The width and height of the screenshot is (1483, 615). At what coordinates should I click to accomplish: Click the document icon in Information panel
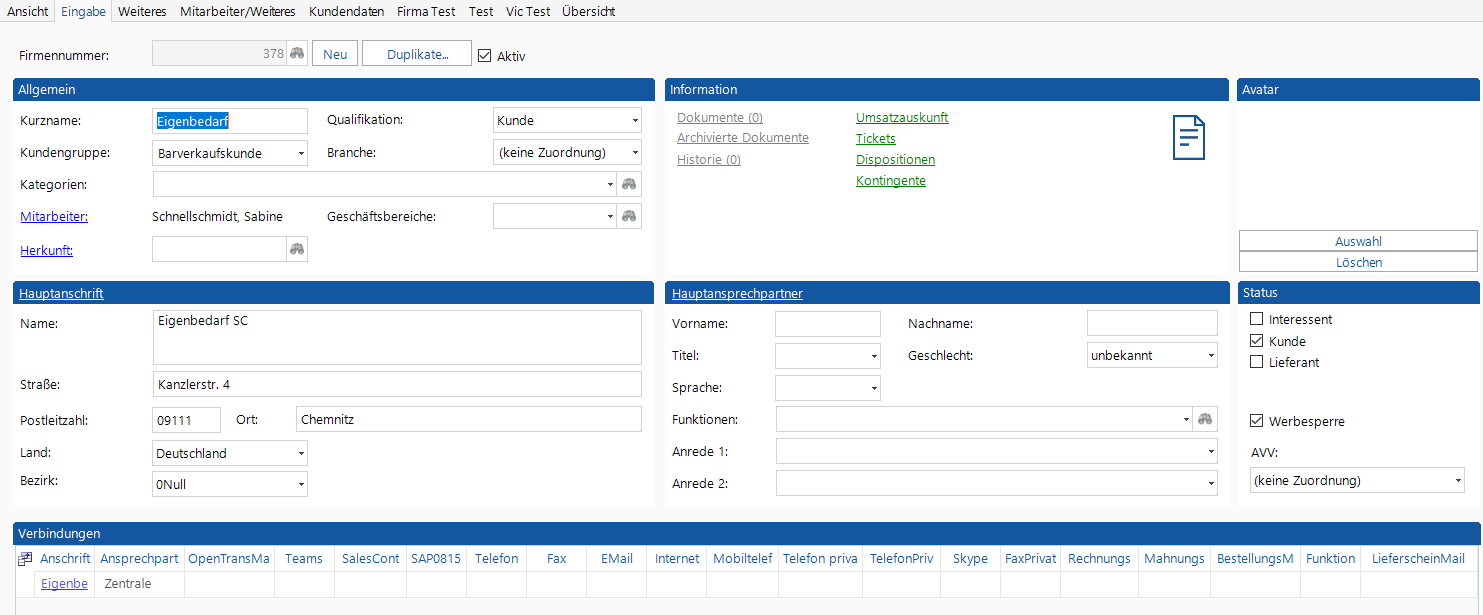coord(1188,138)
